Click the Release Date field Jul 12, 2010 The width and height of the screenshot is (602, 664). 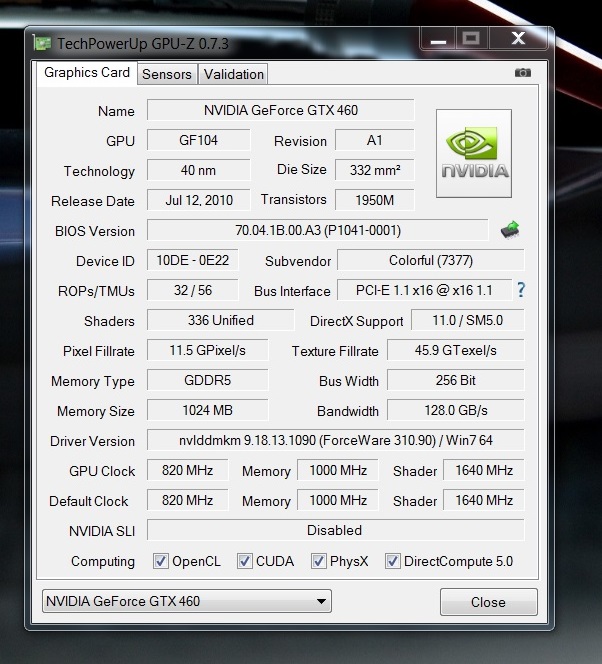pos(199,200)
